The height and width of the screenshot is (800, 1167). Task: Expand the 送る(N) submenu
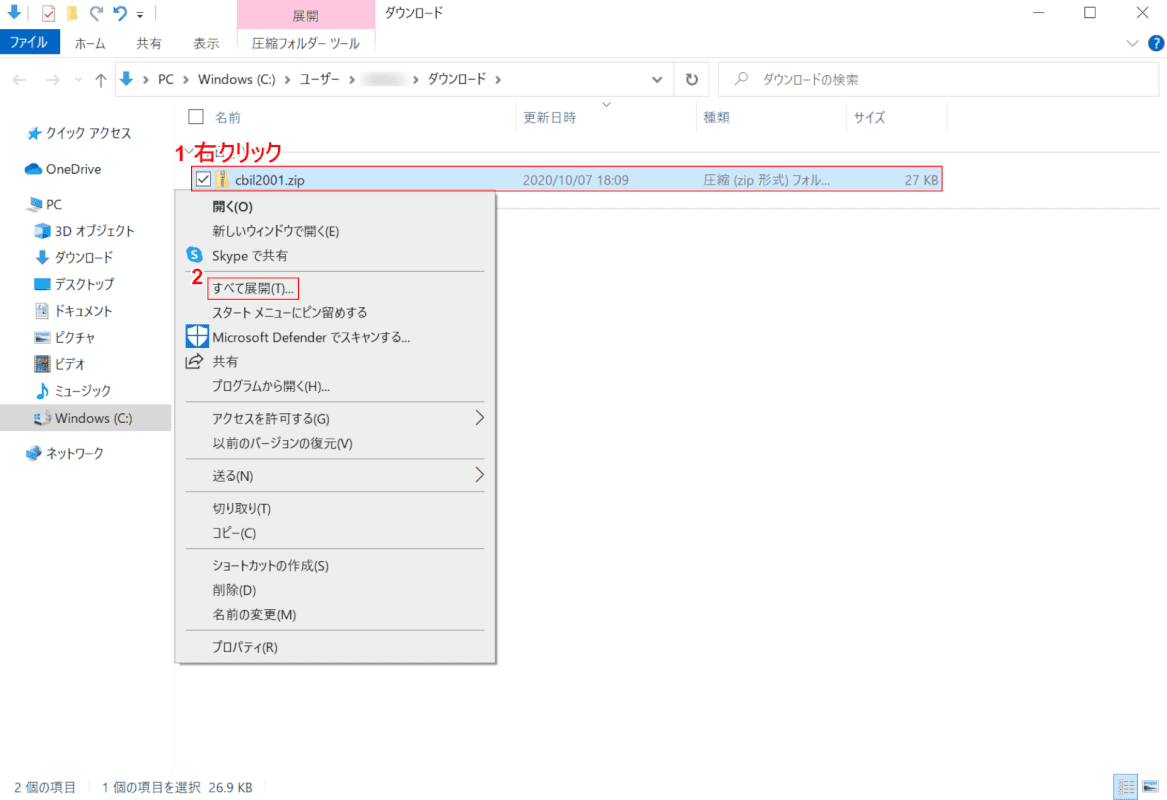tap(333, 476)
